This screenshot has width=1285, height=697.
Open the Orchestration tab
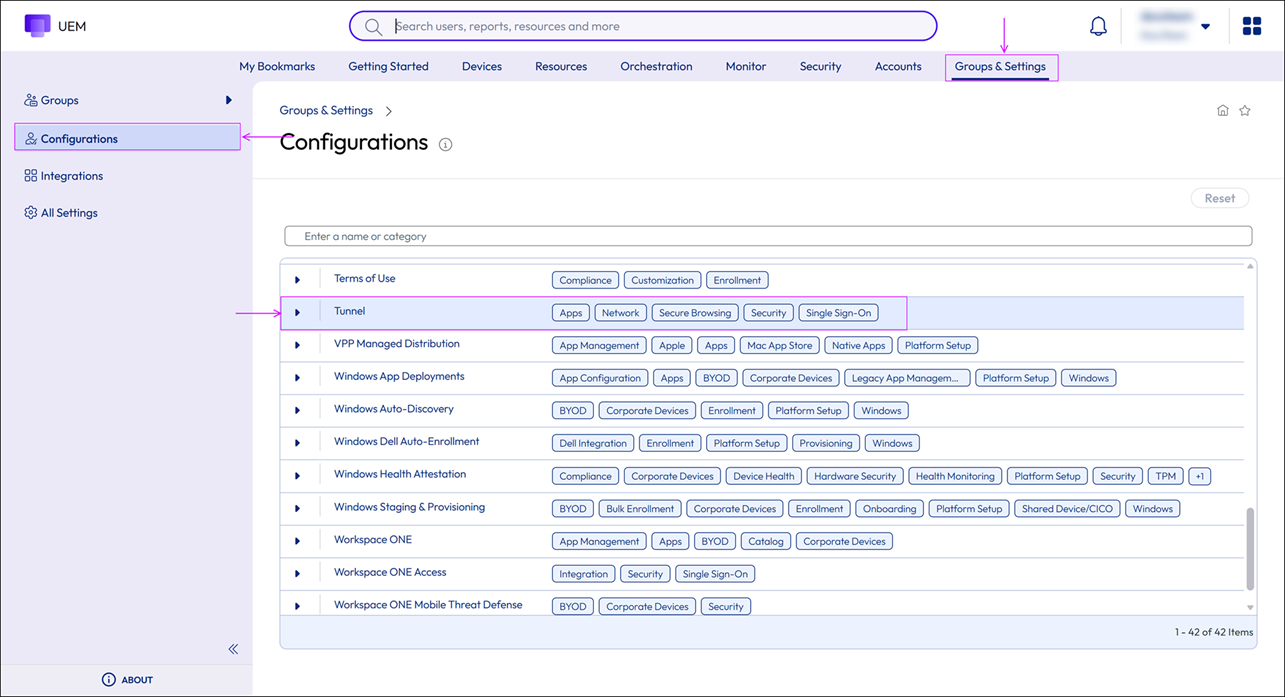point(656,67)
